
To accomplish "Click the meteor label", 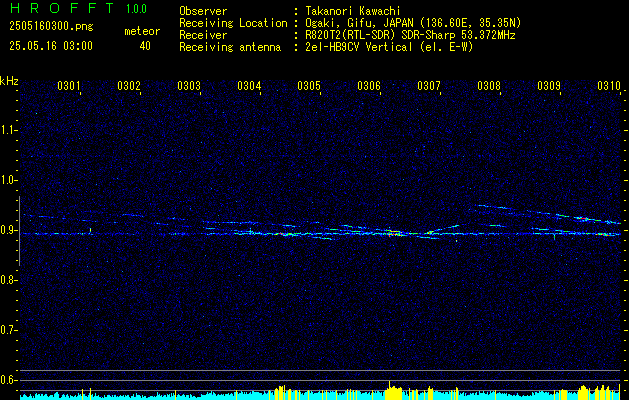I will click(x=142, y=31).
